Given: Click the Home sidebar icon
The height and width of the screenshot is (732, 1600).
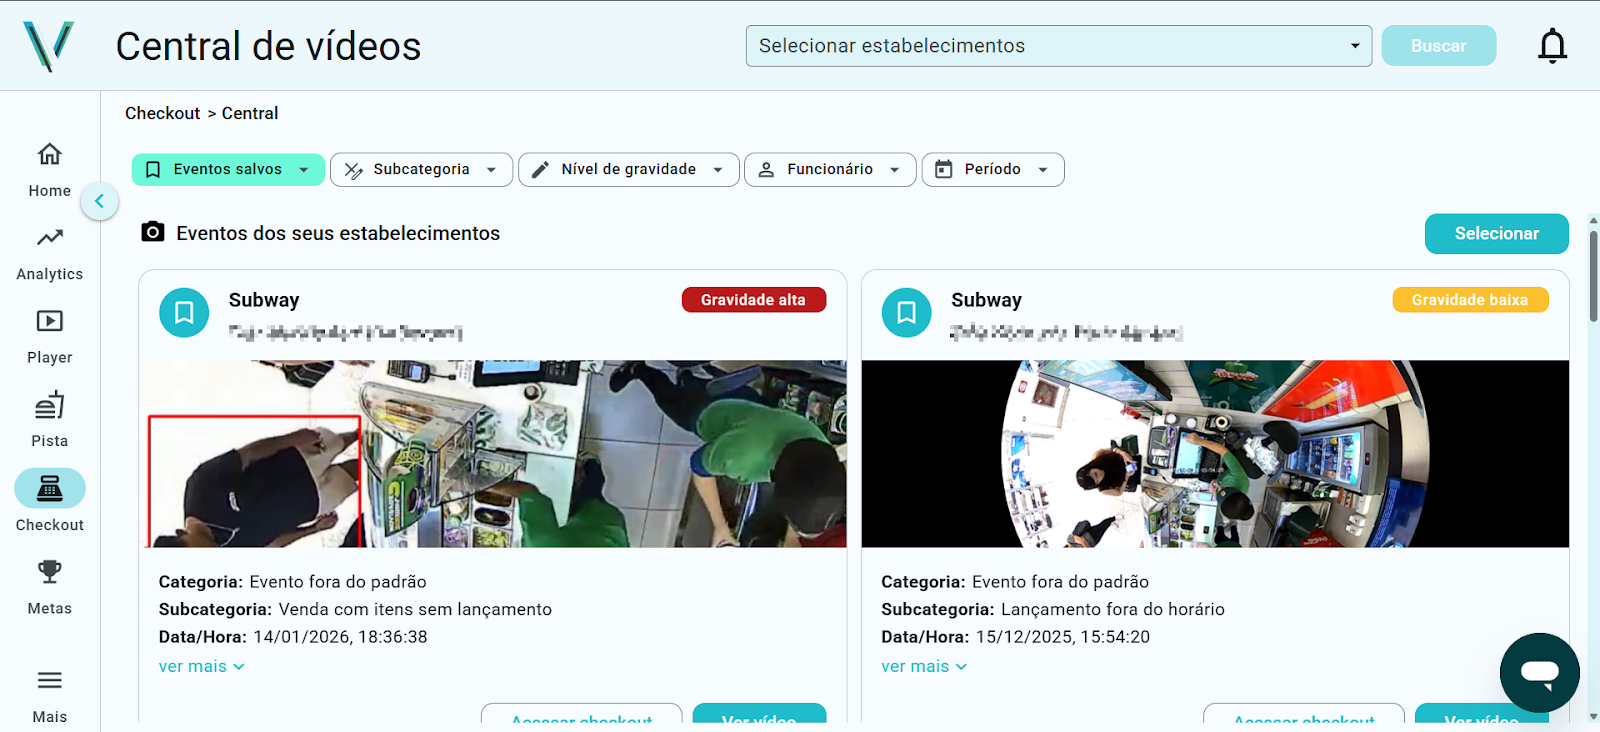Looking at the screenshot, I should pyautogui.click(x=49, y=155).
